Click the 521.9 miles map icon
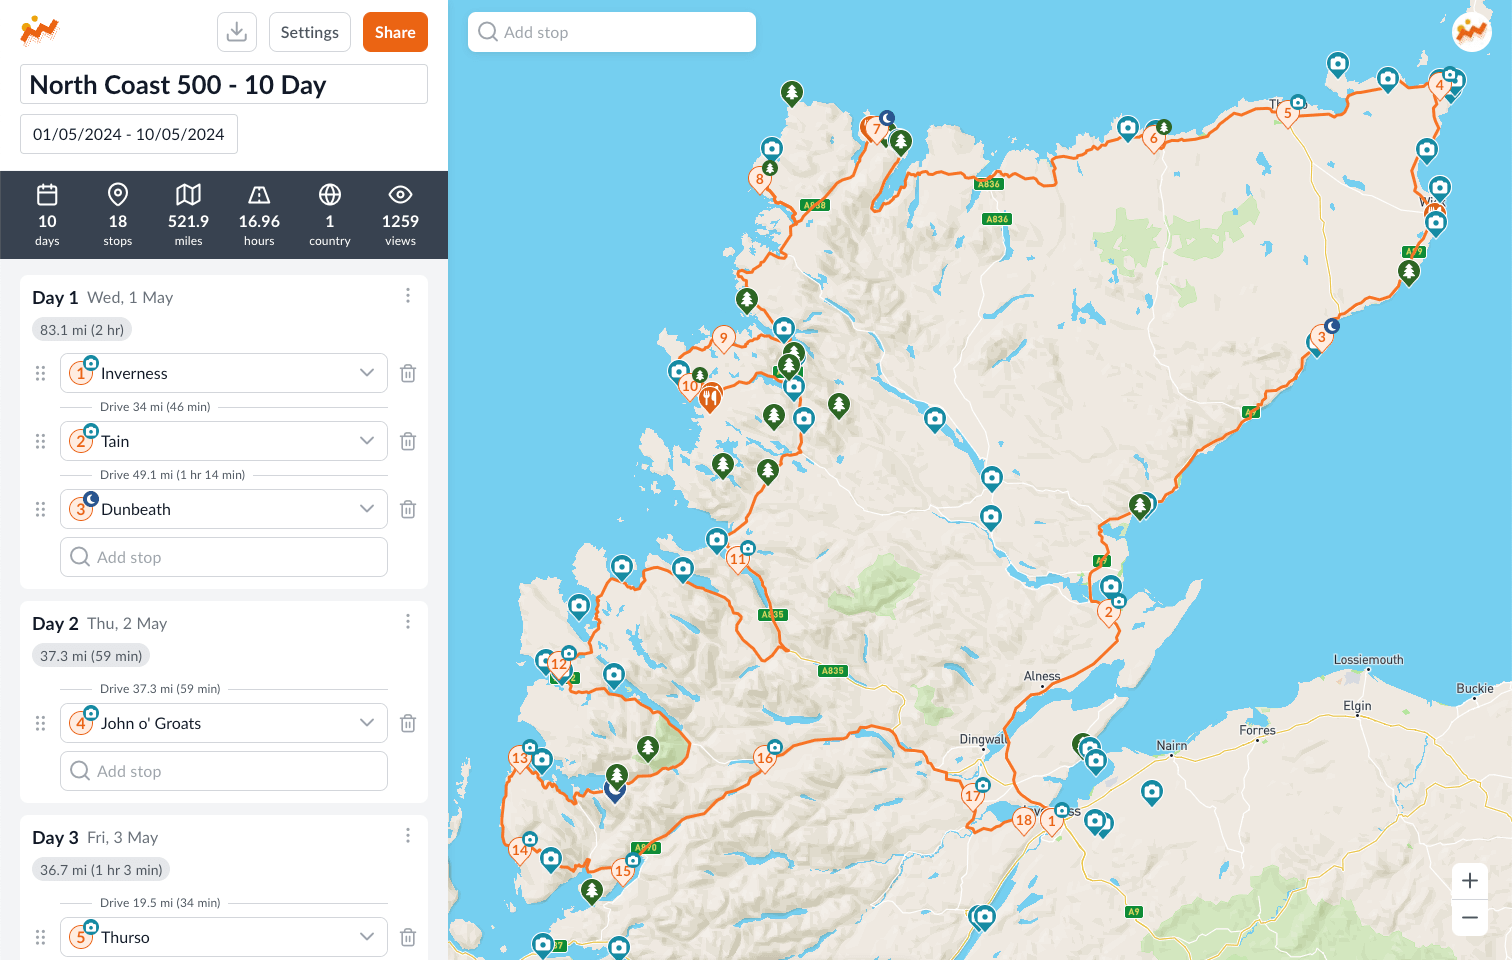The image size is (1512, 960). [x=188, y=194]
